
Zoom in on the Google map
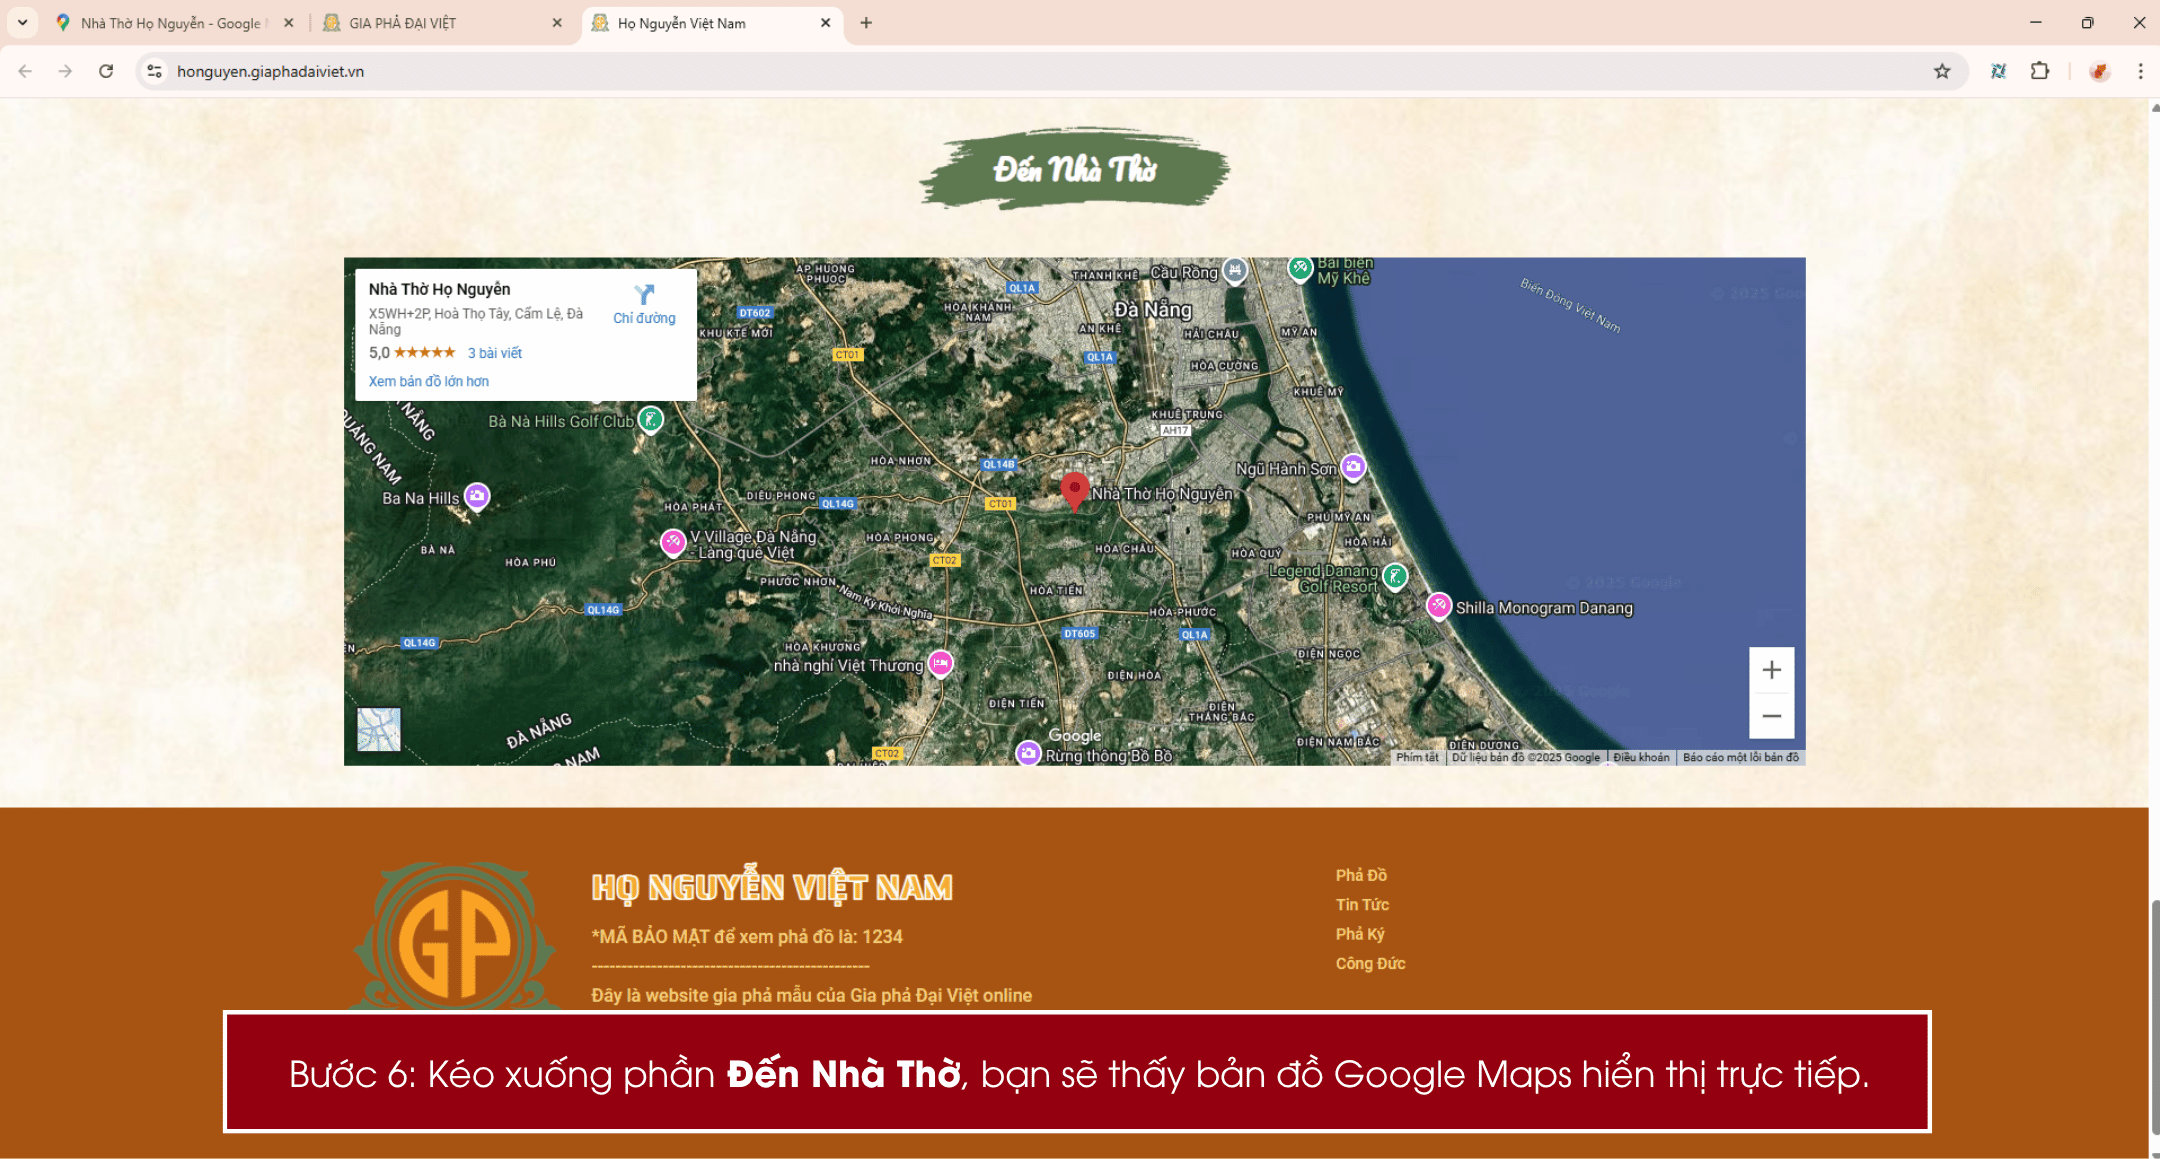point(1771,670)
